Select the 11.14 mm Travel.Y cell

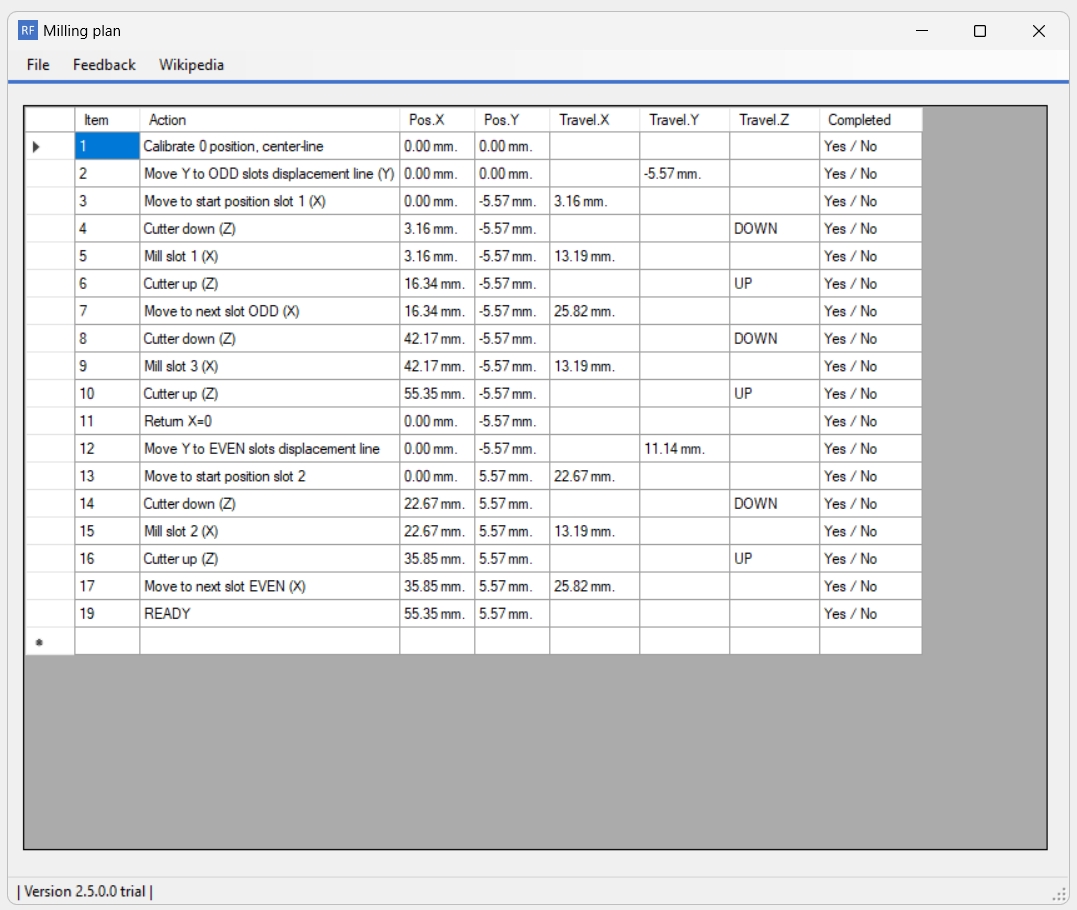pyautogui.click(x=674, y=449)
